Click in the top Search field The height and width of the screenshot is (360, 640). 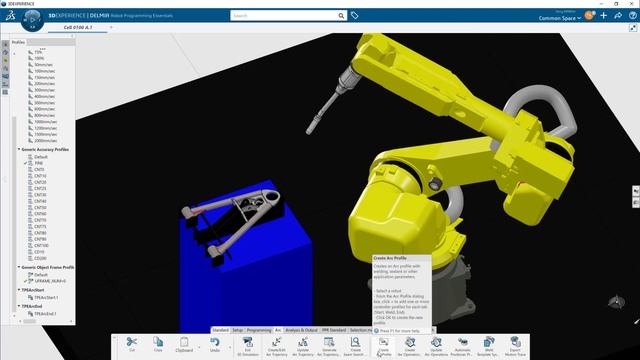(x=284, y=16)
